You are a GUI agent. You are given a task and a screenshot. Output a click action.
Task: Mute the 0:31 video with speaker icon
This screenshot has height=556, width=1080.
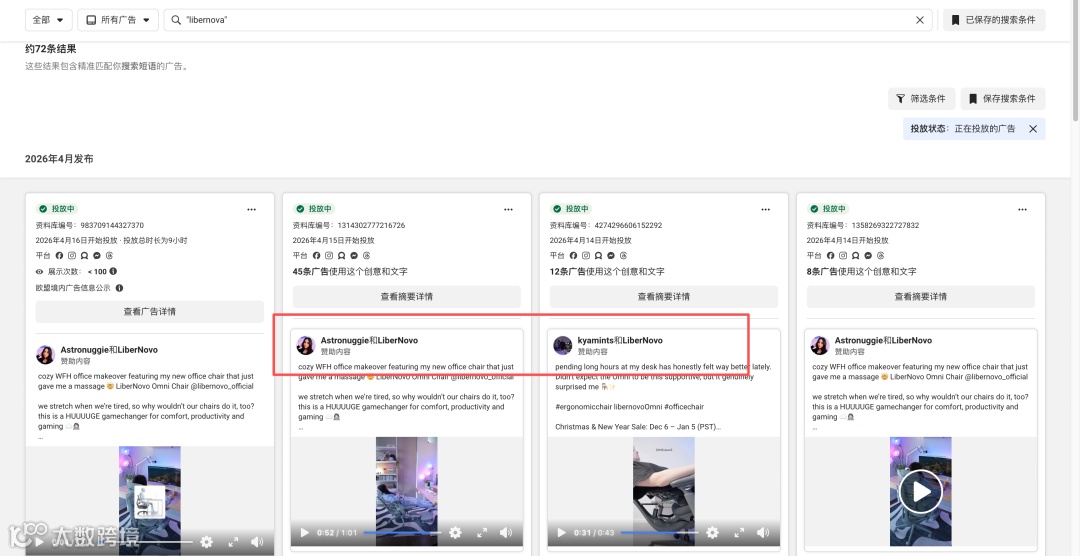(x=762, y=533)
